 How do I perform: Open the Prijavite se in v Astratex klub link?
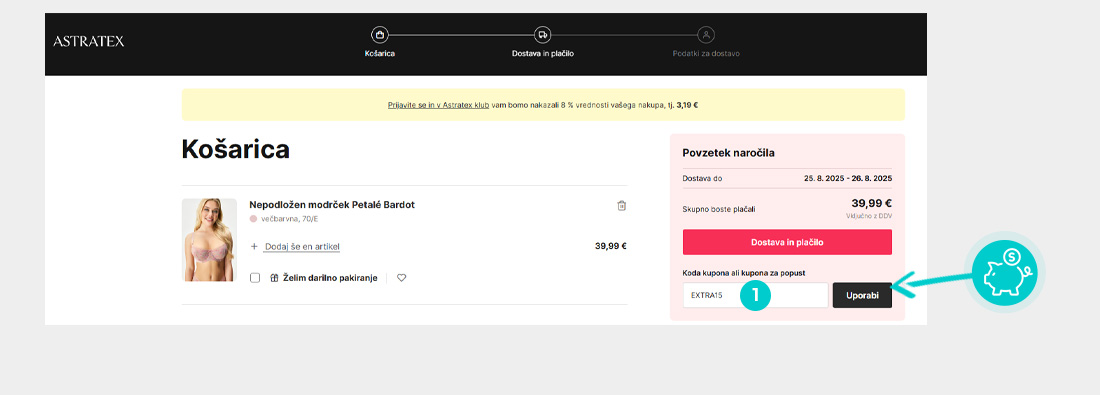[x=438, y=105]
